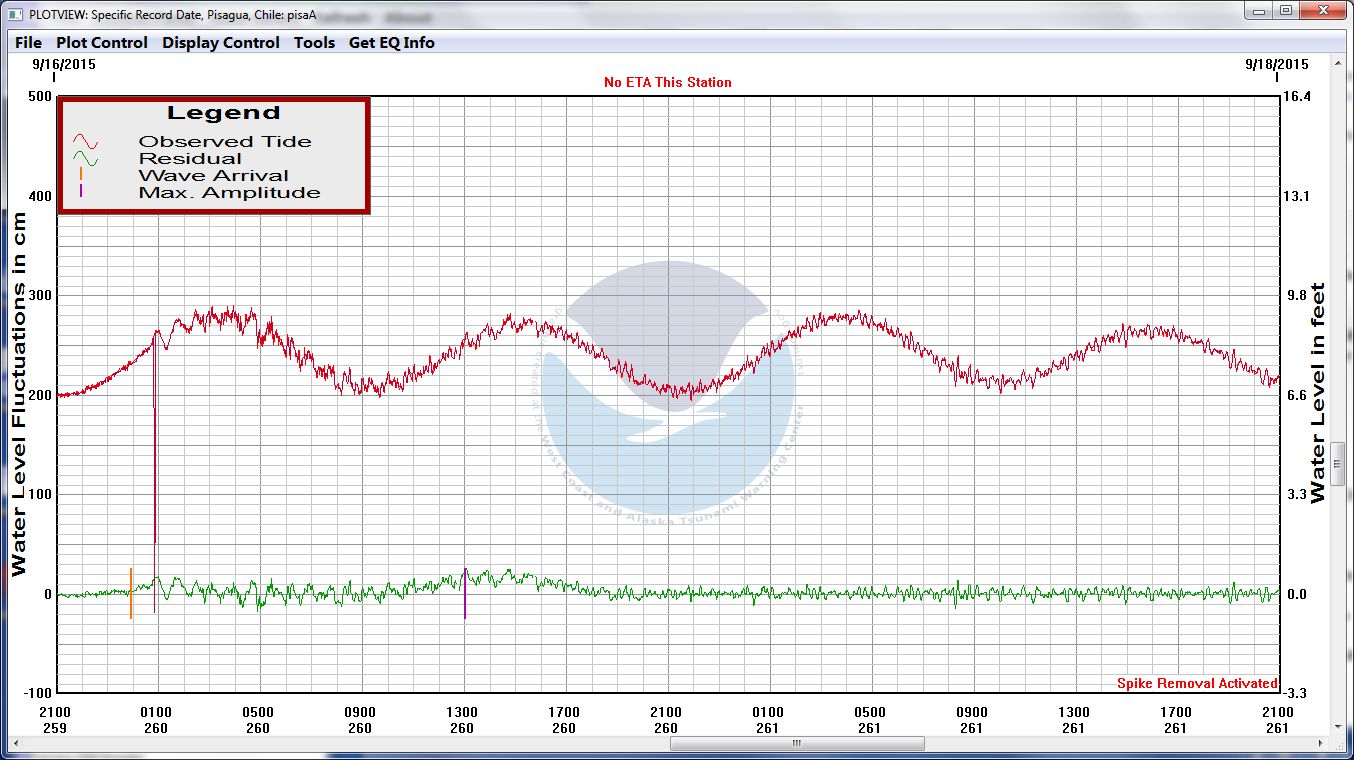Click the 'Legend' title text
This screenshot has width=1354, height=760.
223,113
